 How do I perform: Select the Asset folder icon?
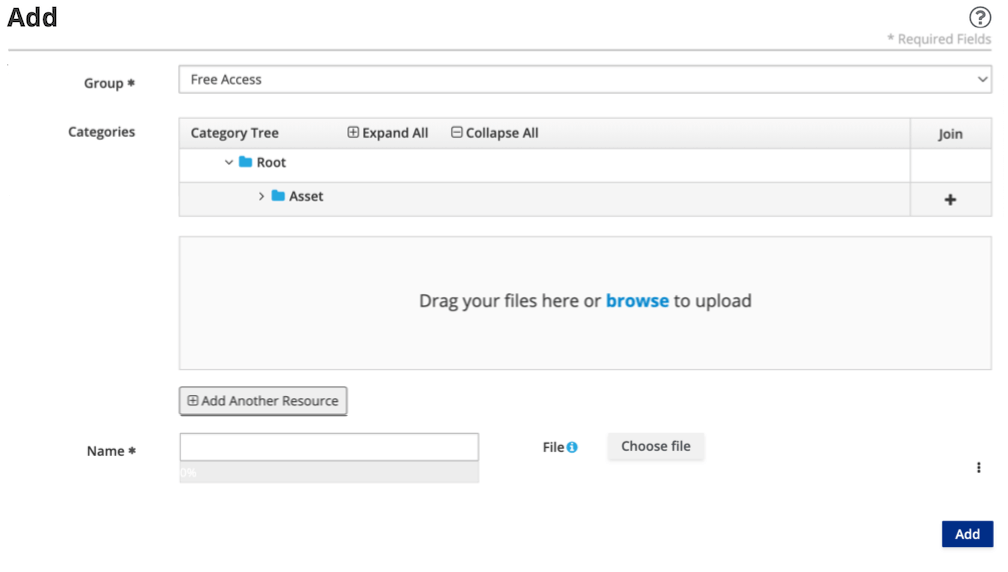coord(278,195)
